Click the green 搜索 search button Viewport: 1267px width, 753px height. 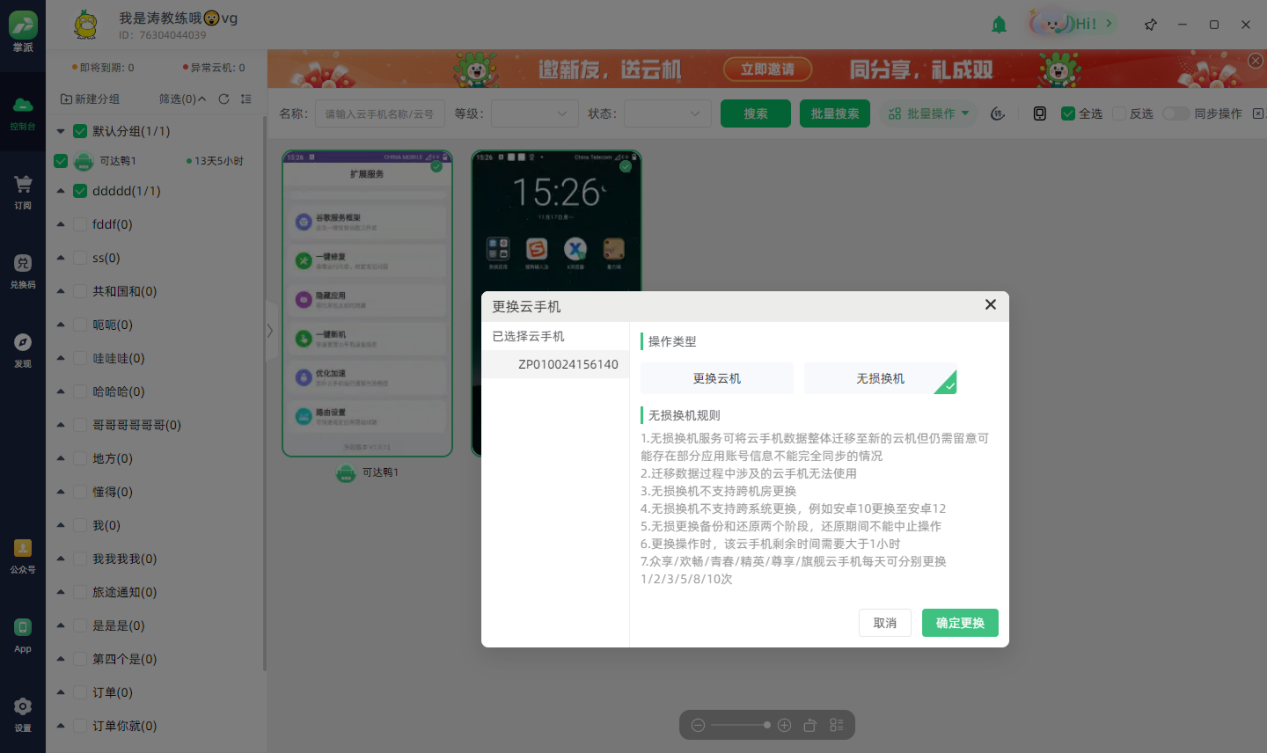click(756, 114)
